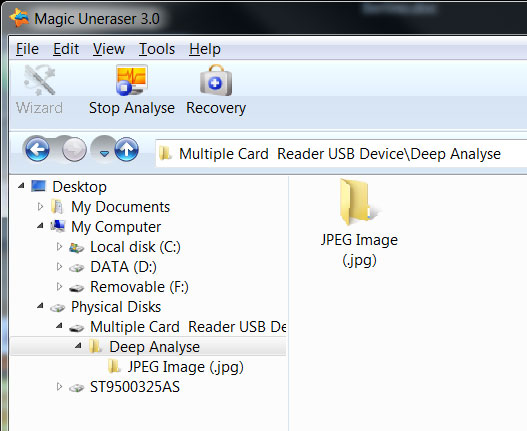Go back with the blue left arrow
Image resolution: width=527 pixels, height=431 pixels.
37,150
